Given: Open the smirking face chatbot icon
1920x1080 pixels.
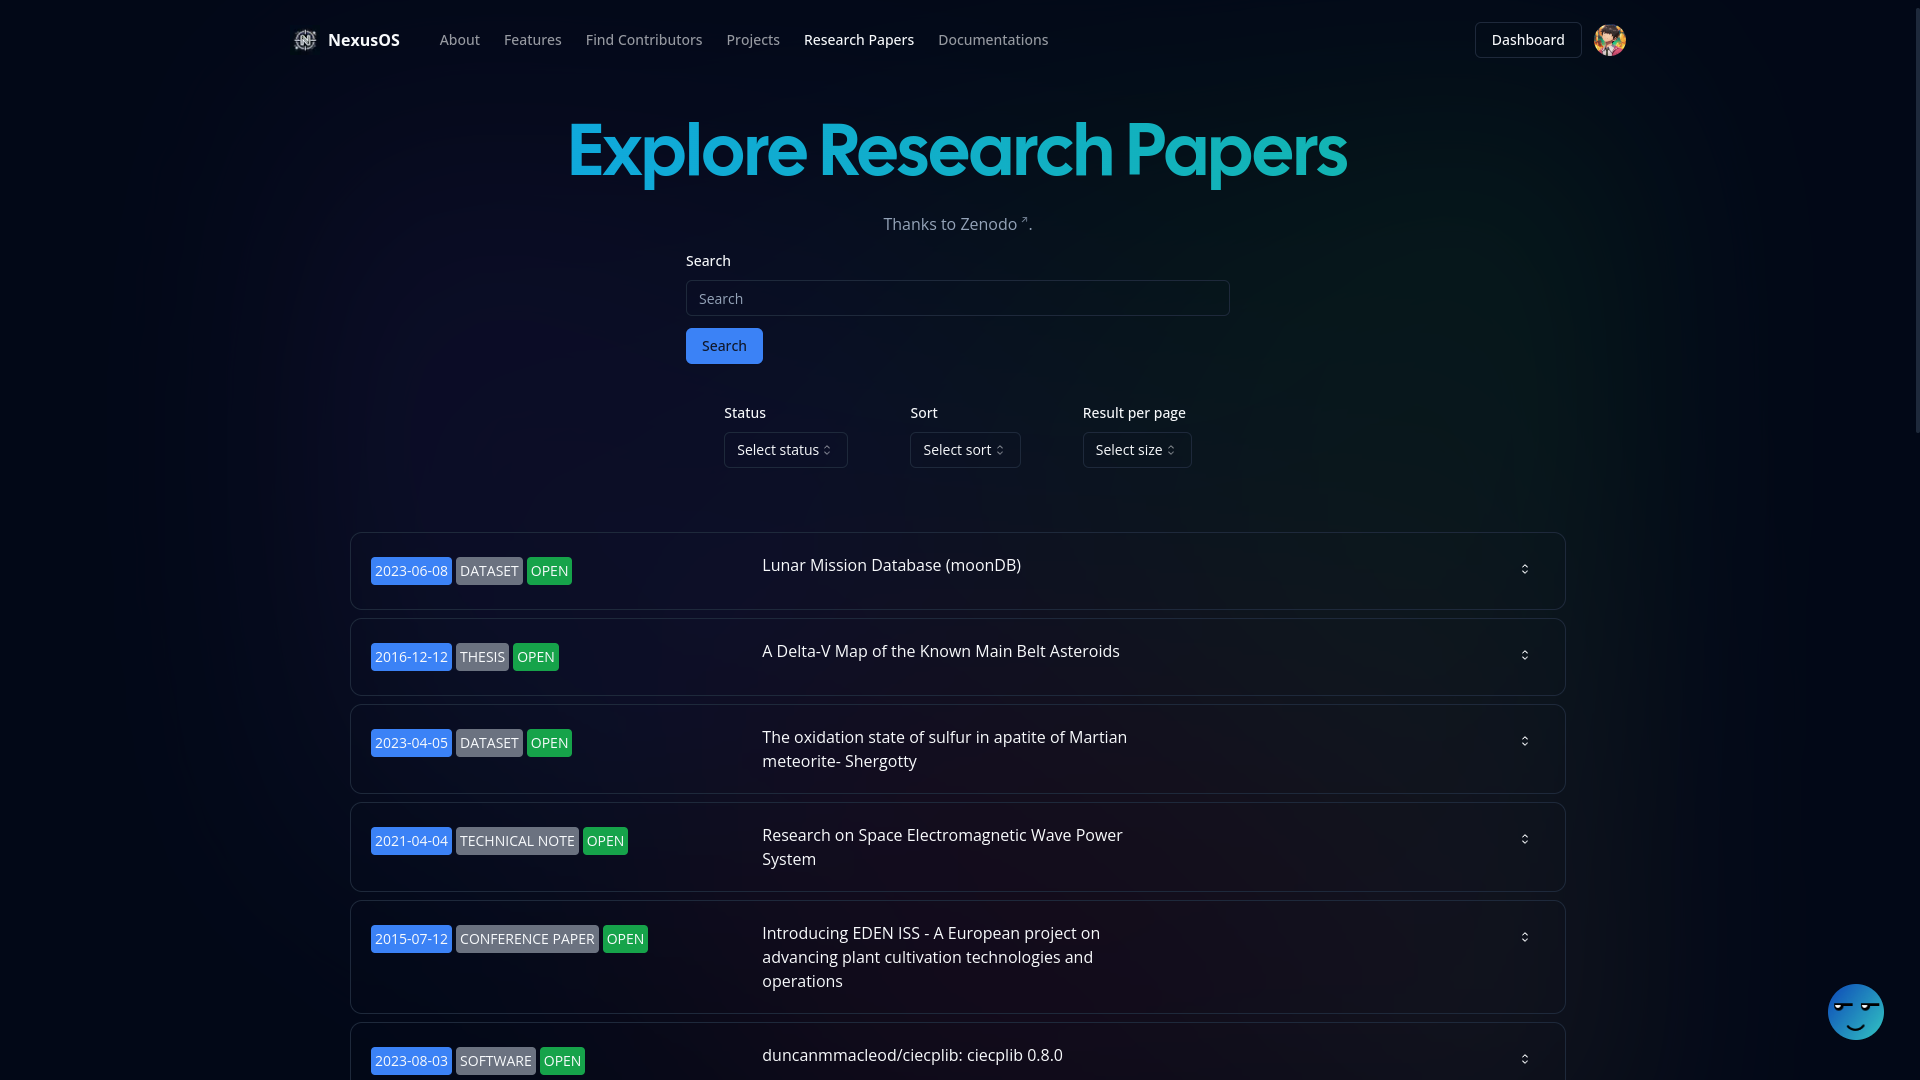Looking at the screenshot, I should 1855,1012.
